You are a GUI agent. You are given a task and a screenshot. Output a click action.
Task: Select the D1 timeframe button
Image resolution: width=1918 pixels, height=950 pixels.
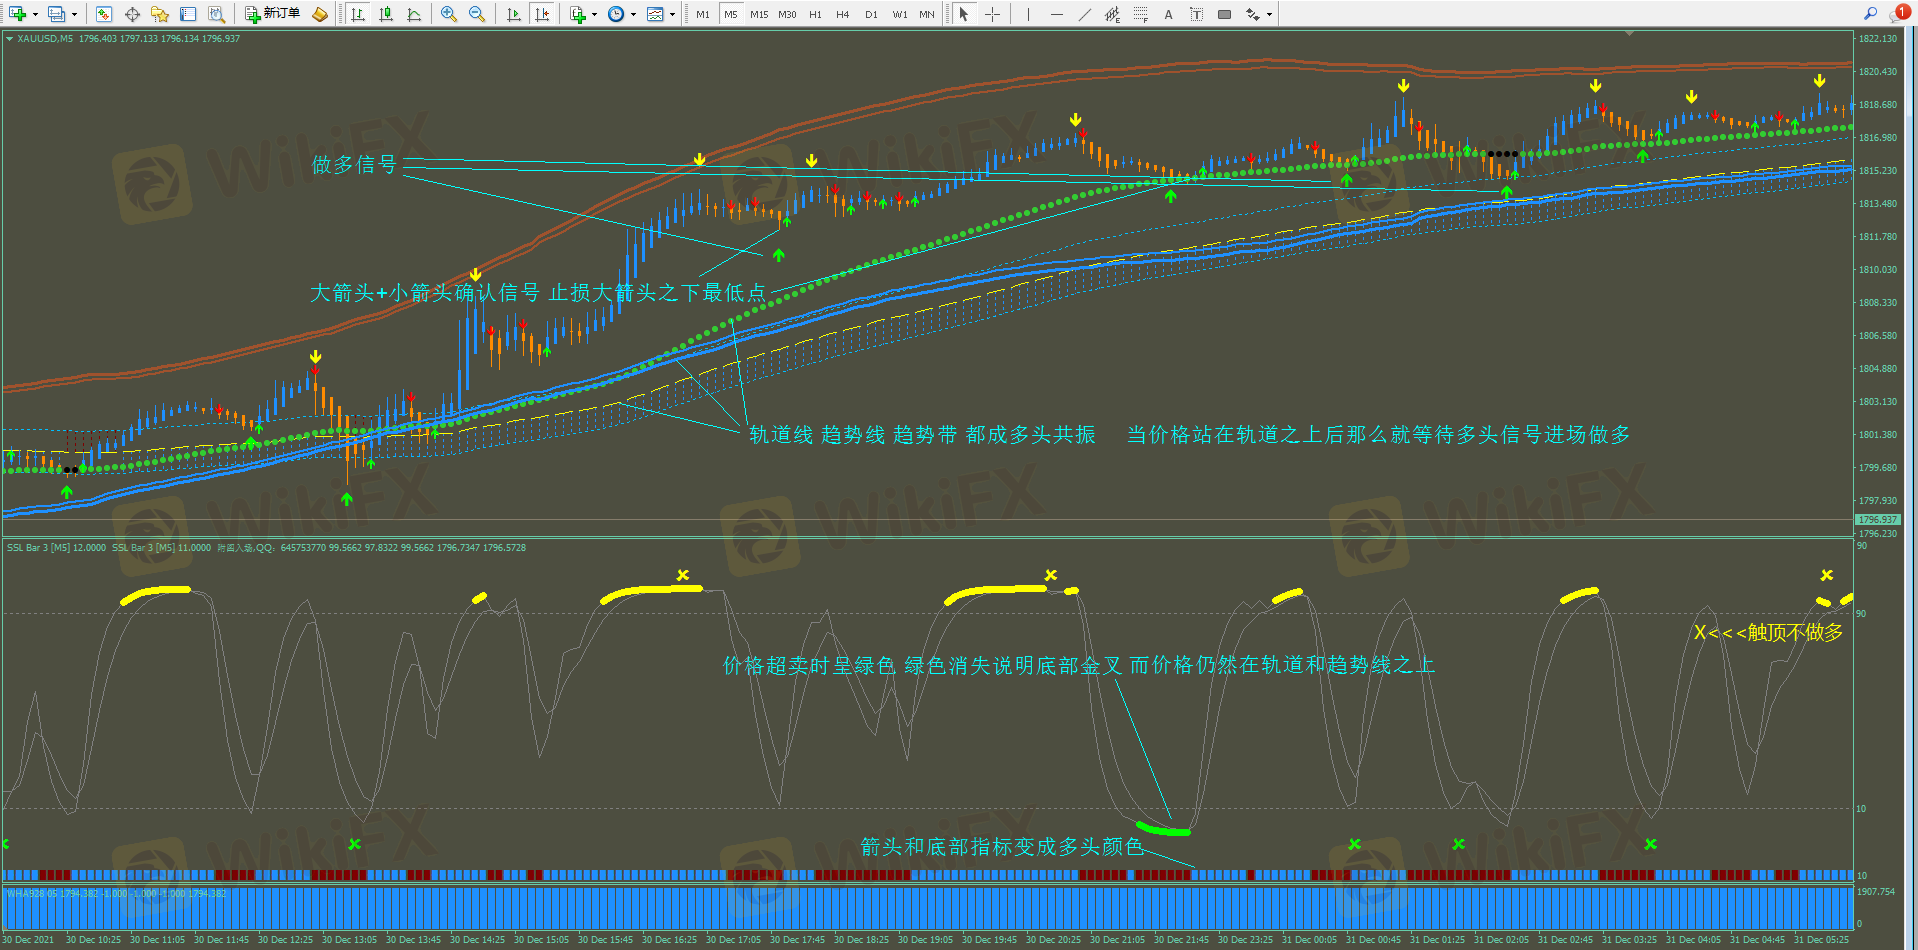(x=871, y=14)
